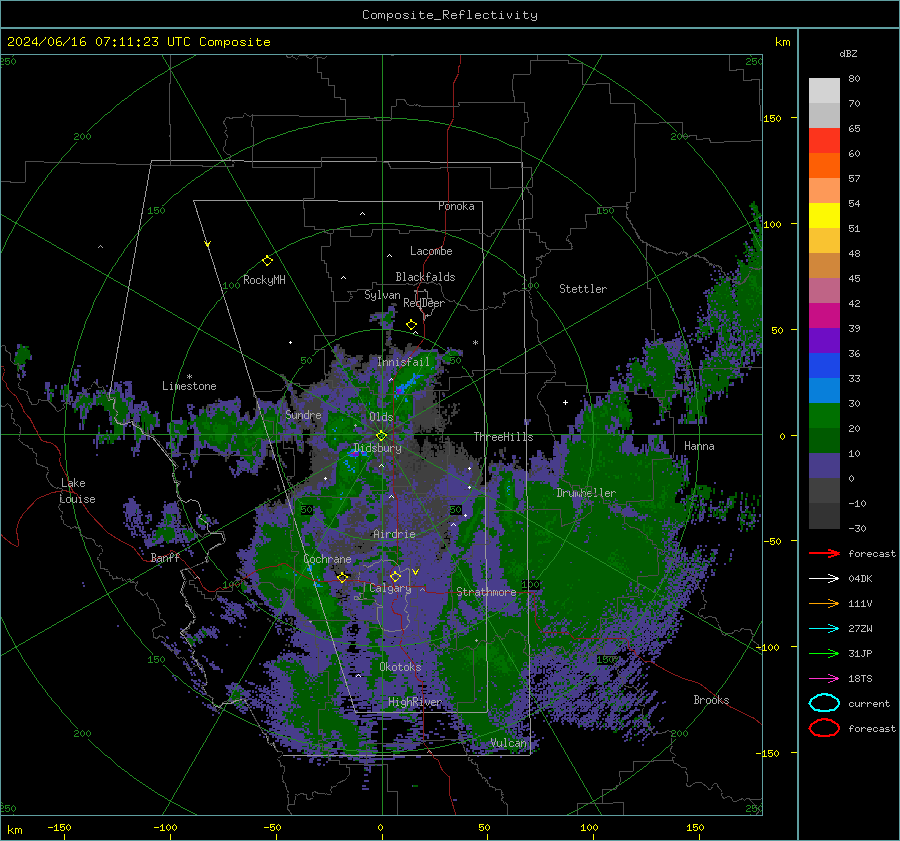Select the Vulcan label
Screen dimensions: 900x841
(509, 743)
